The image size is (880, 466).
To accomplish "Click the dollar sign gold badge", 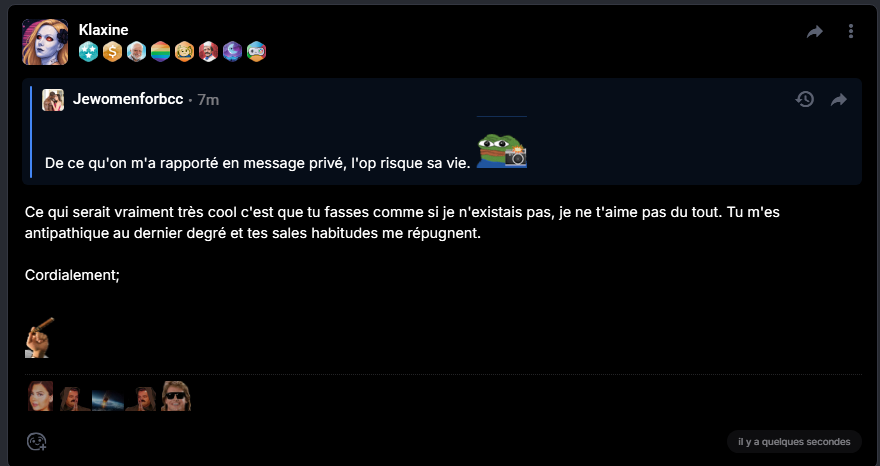I will [112, 52].
